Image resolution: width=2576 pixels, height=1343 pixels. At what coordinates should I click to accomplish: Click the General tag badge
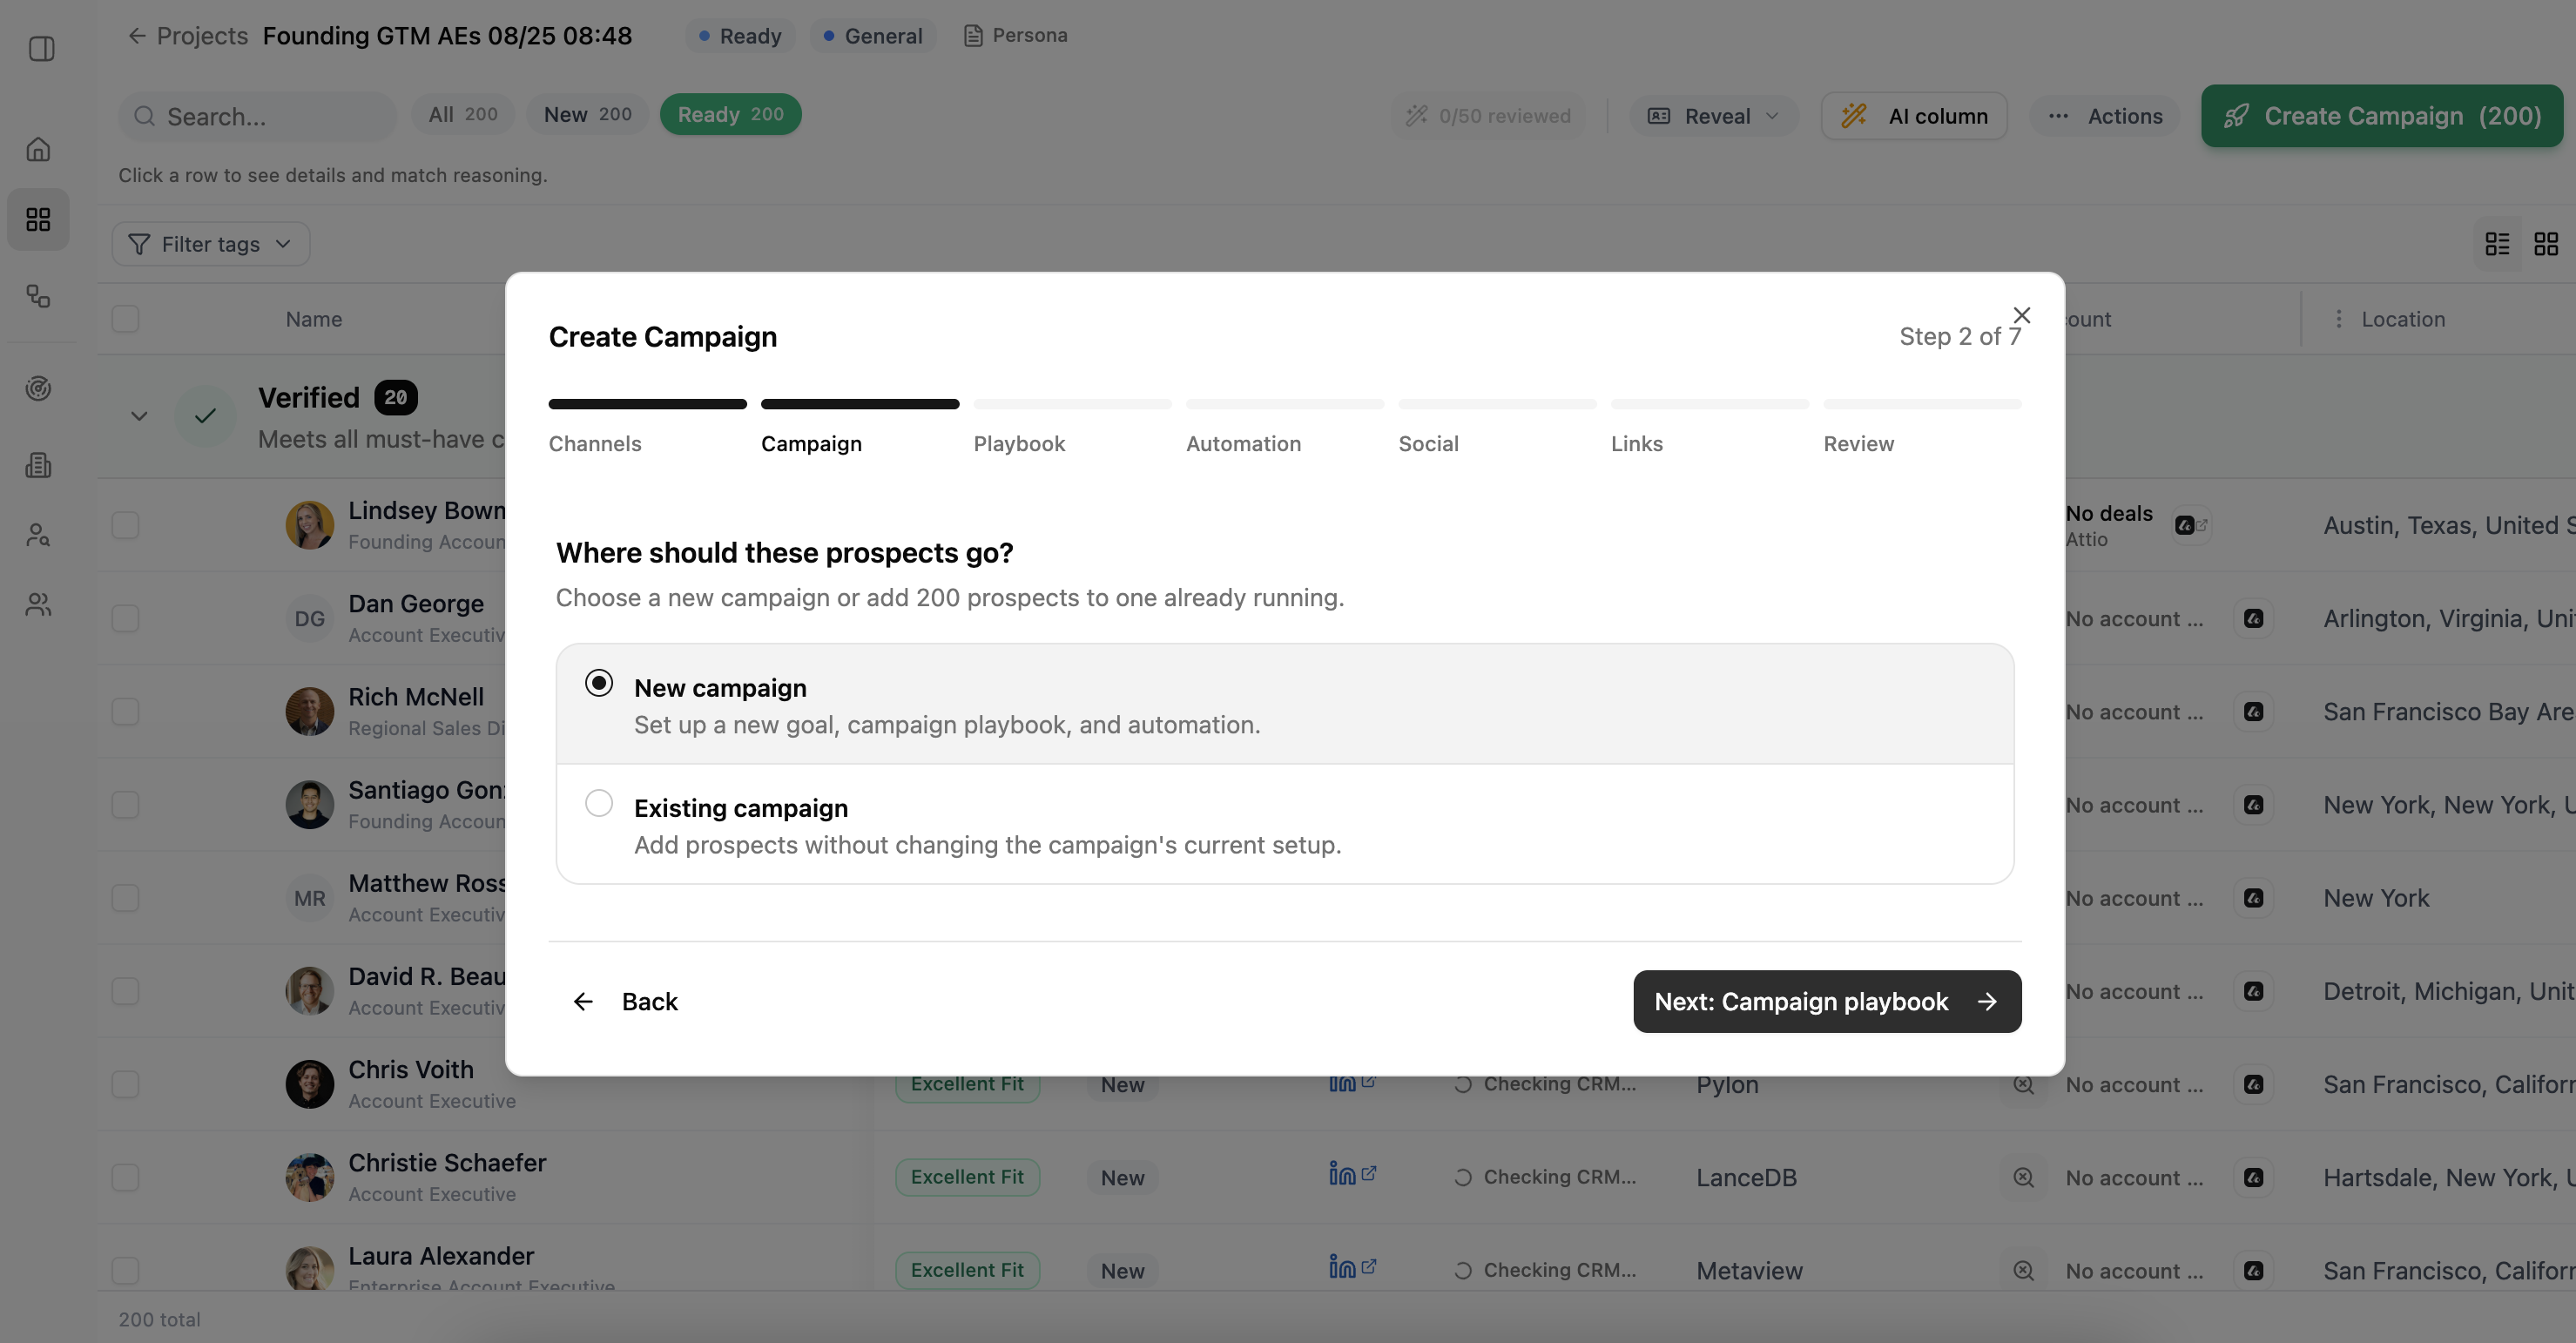coord(873,36)
